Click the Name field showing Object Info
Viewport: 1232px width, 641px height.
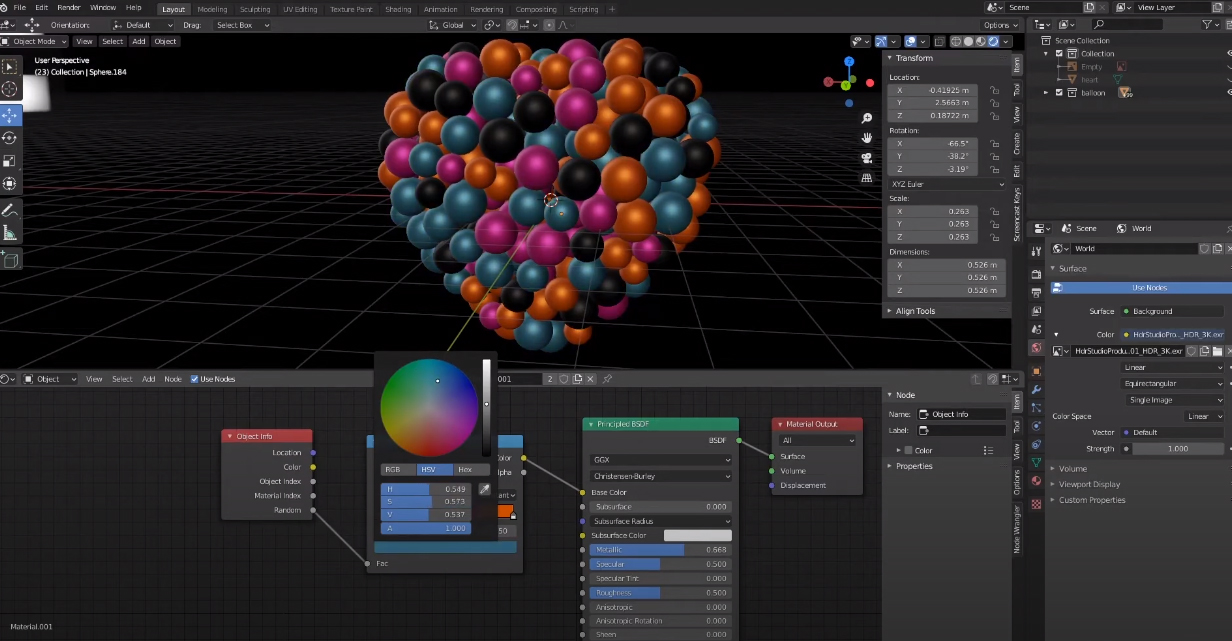pyautogui.click(x=963, y=414)
